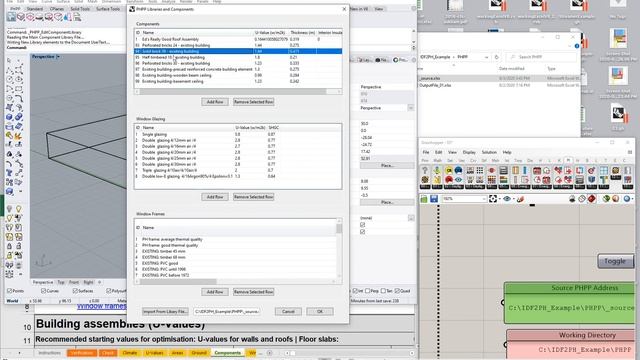Click OK in PHPP Libraries and Components dialog
The width and height of the screenshot is (640, 360).
320,311
